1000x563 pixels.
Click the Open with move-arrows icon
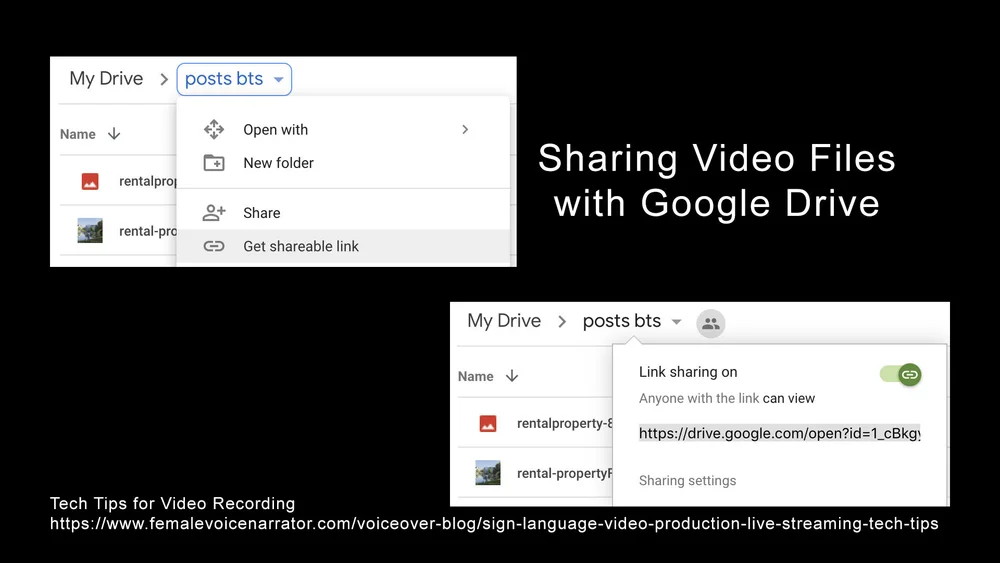214,129
